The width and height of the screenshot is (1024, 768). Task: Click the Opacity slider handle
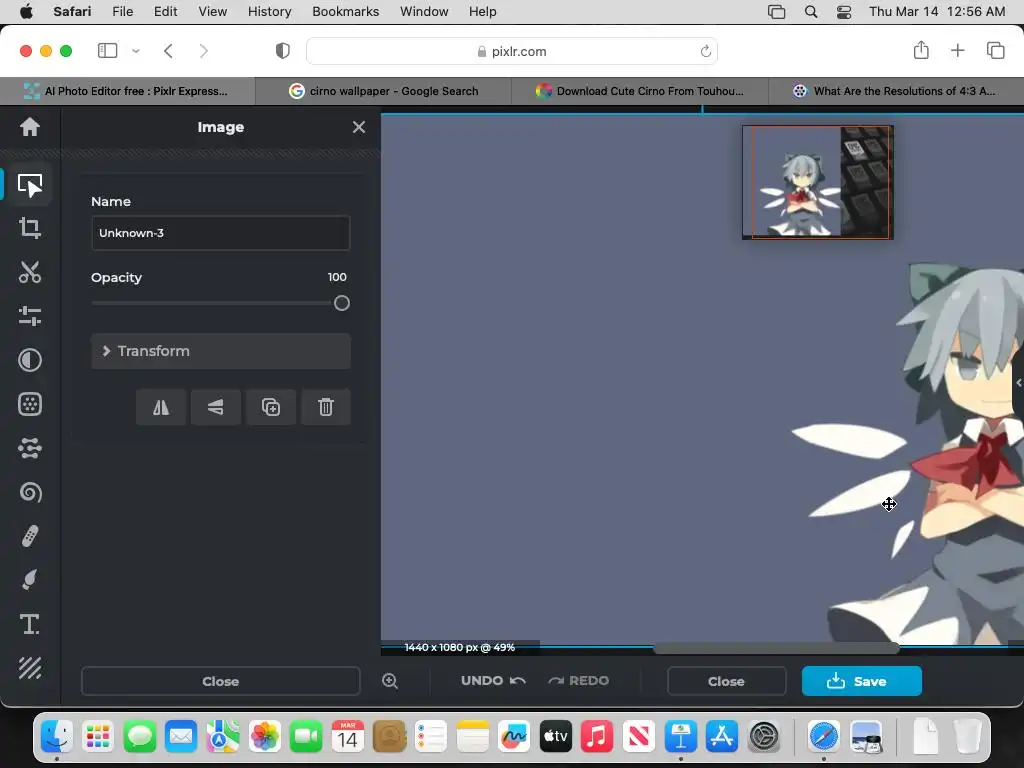[x=342, y=303]
